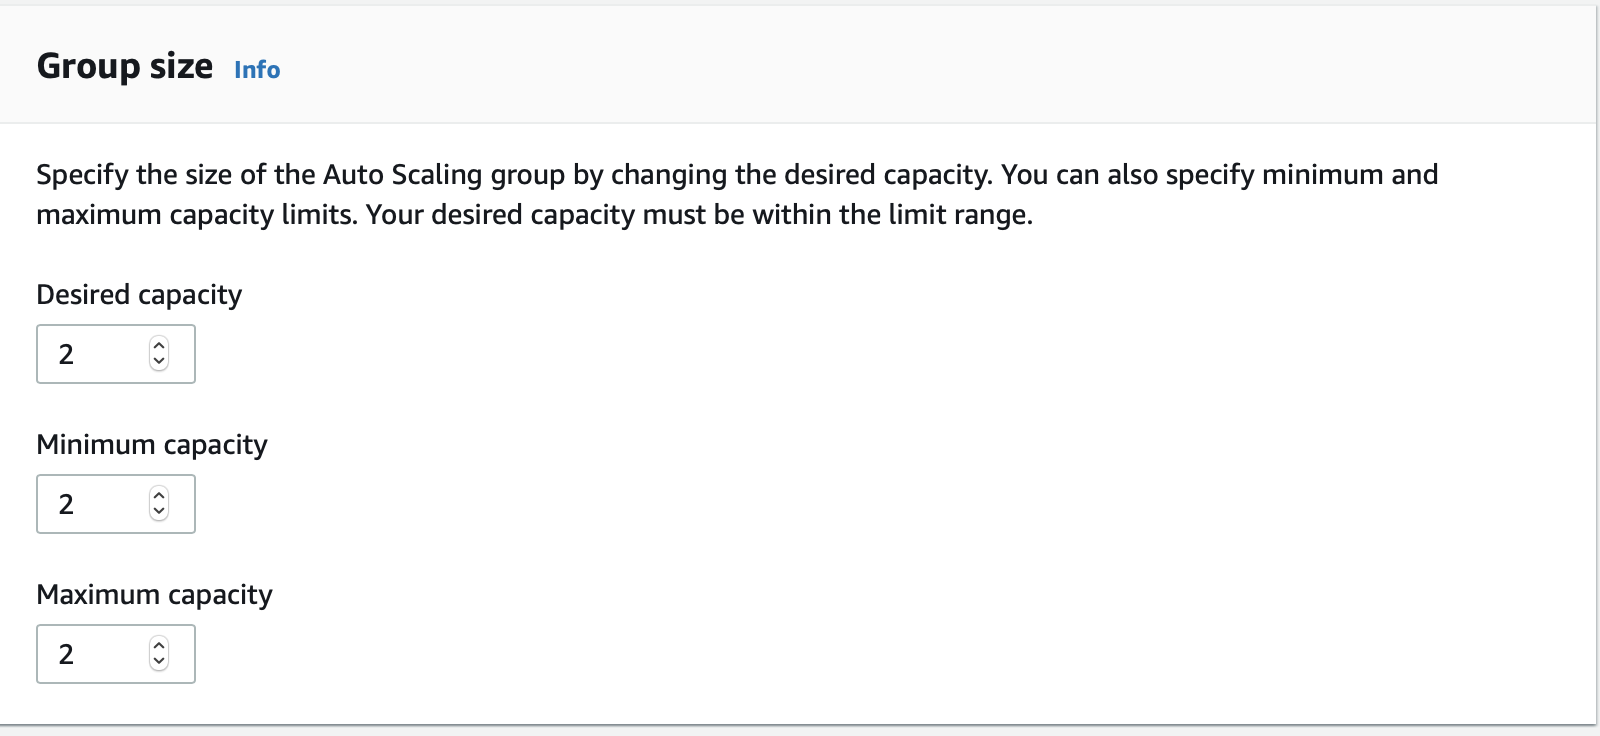Increment Maximum capacity using the up arrow
Screen dimensions: 1600x736
tap(159, 645)
